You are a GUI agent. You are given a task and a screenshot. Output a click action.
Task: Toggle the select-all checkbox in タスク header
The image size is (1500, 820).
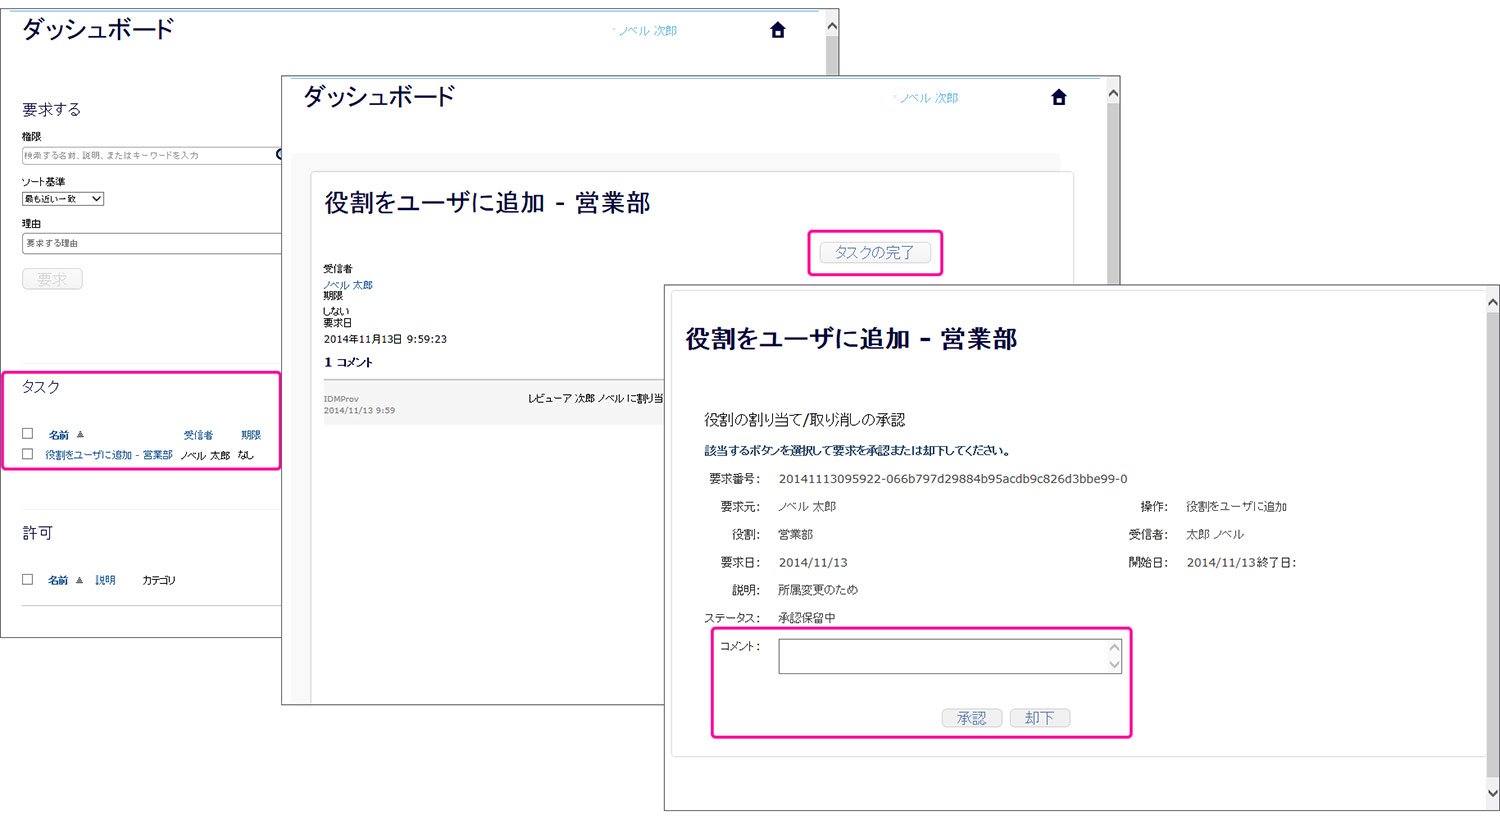[x=27, y=433]
